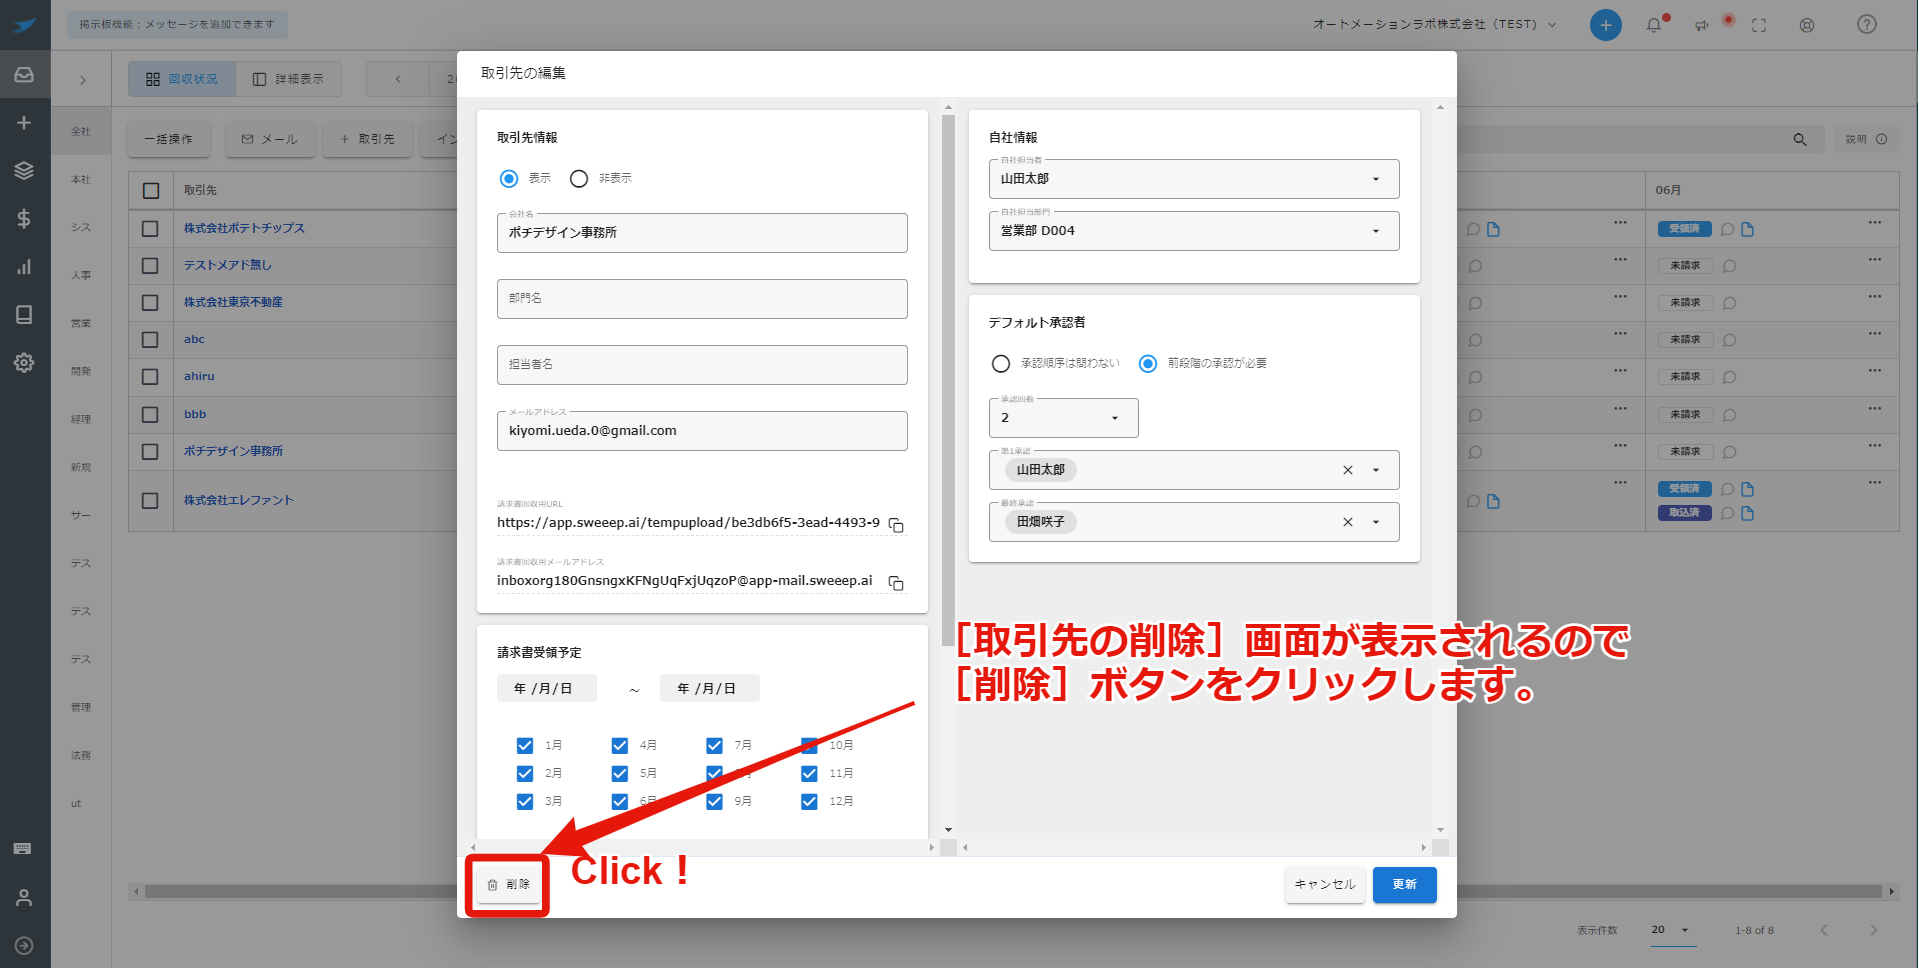Uncheck the 1月 checkbox
This screenshot has width=1918, height=968.
coord(525,745)
